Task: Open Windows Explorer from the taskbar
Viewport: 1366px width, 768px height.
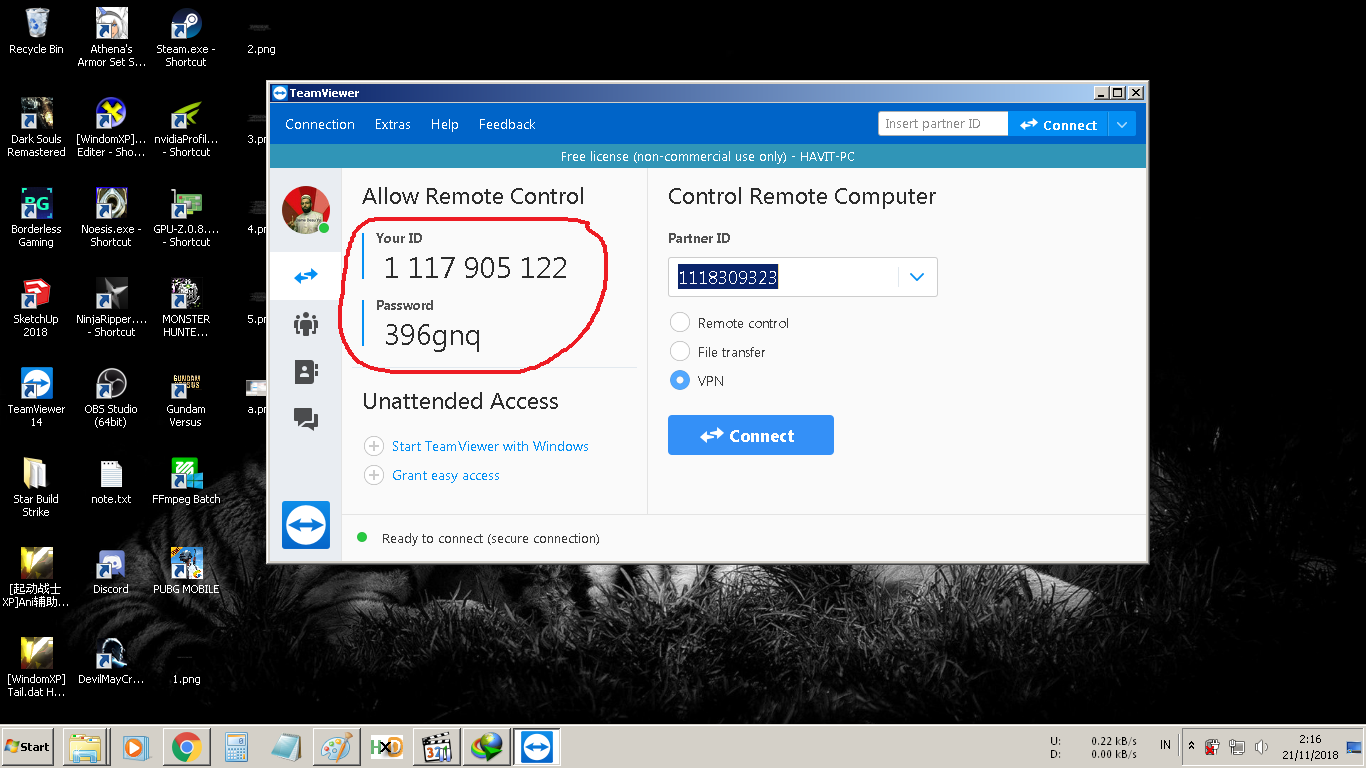Action: (85, 747)
